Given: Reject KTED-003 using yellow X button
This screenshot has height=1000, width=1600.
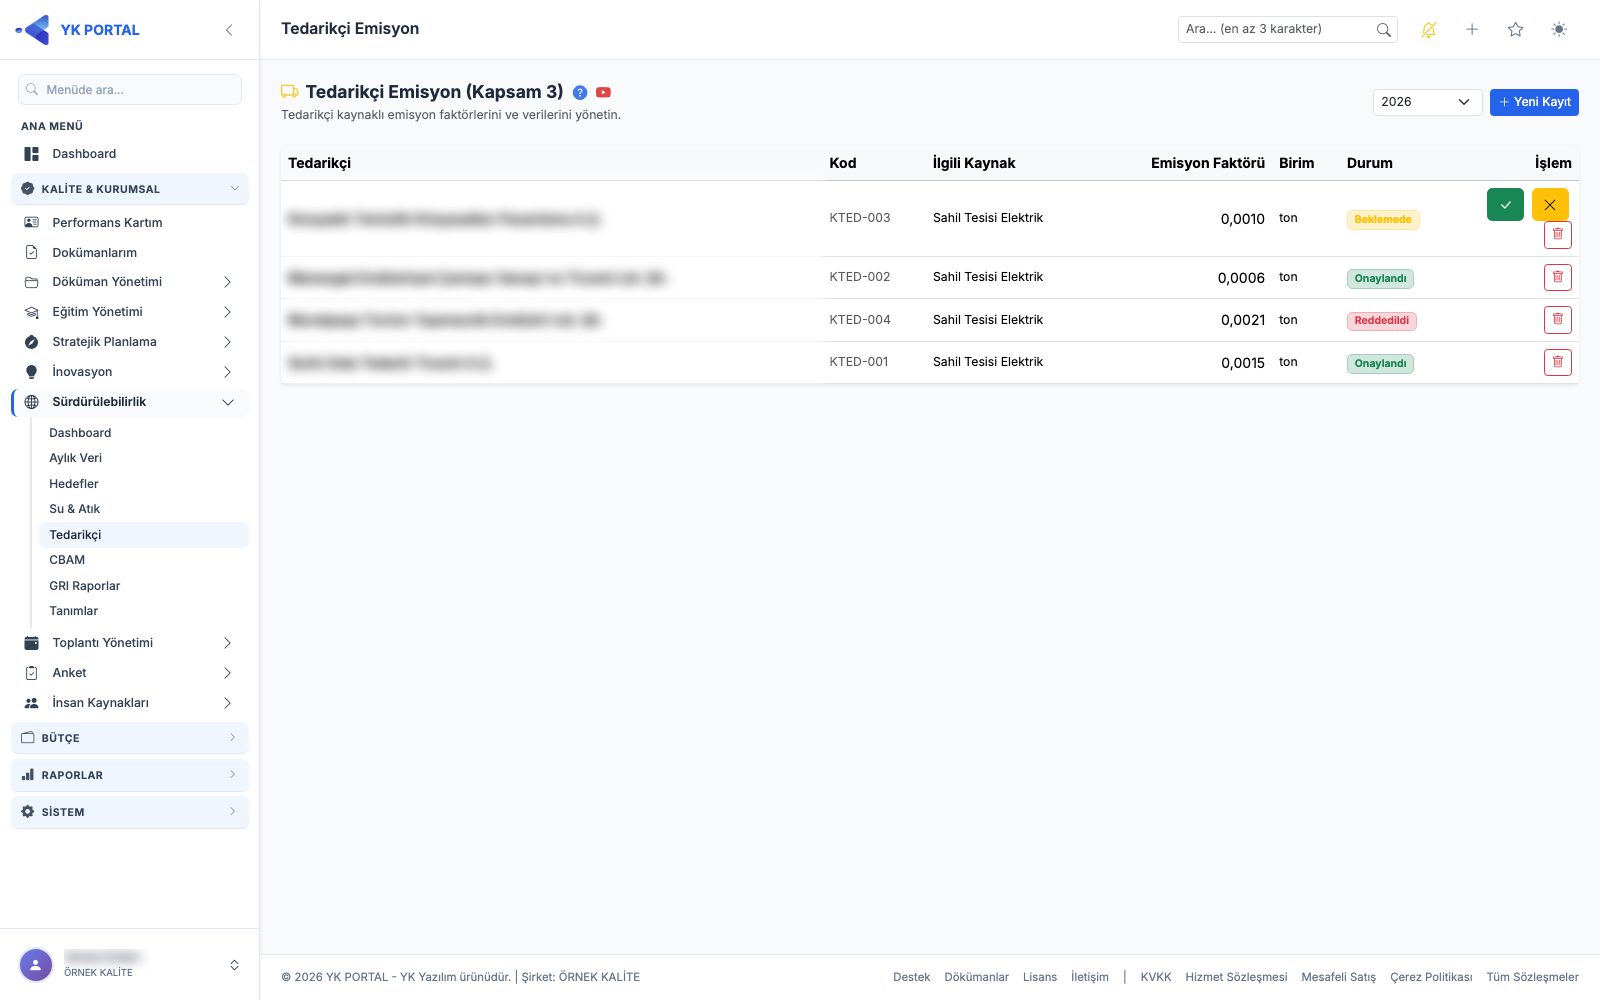Looking at the screenshot, I should tap(1550, 204).
